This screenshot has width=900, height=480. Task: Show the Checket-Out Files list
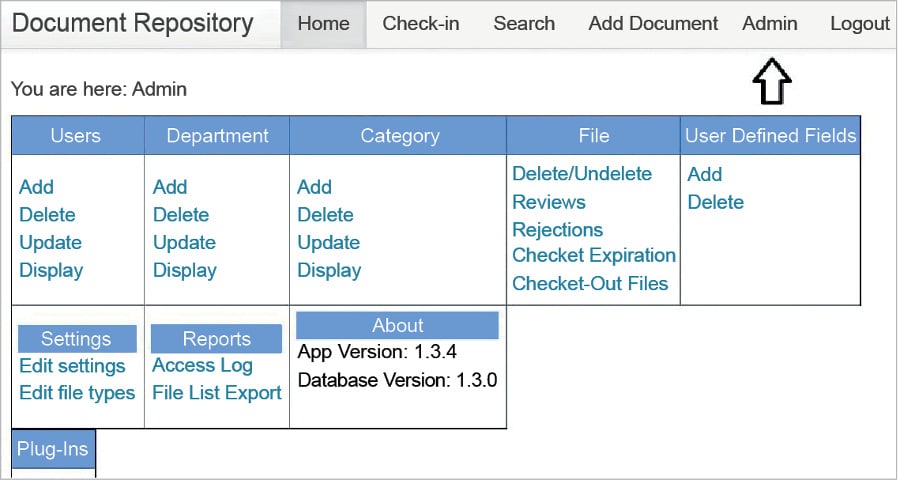(x=590, y=284)
